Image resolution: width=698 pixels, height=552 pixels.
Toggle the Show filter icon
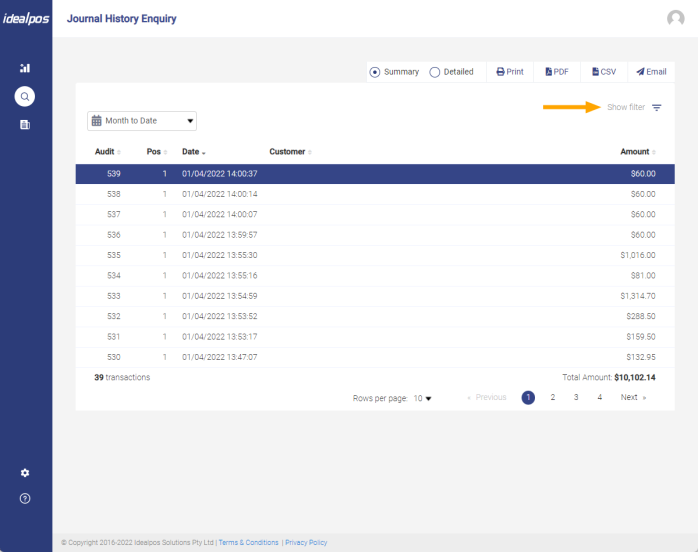[657, 107]
